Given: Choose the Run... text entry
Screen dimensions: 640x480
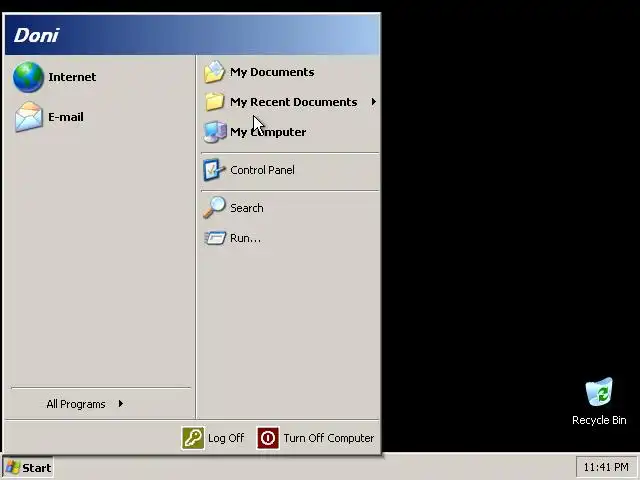Looking at the screenshot, I should (x=245, y=238).
